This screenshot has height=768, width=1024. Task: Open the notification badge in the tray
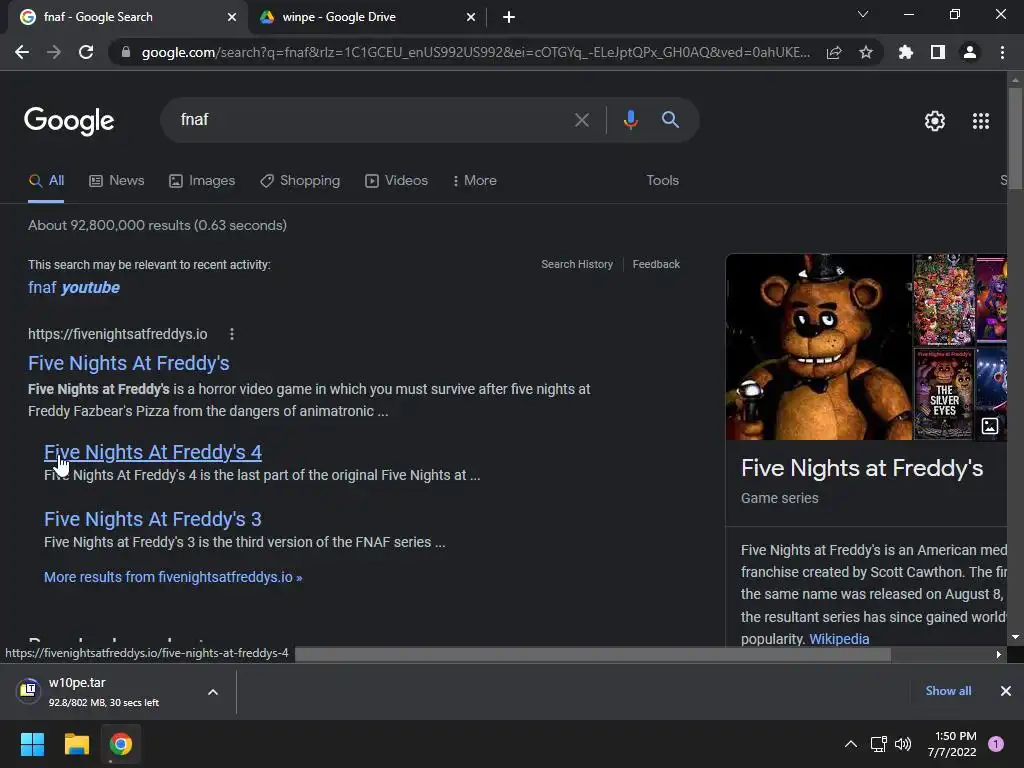click(x=996, y=744)
